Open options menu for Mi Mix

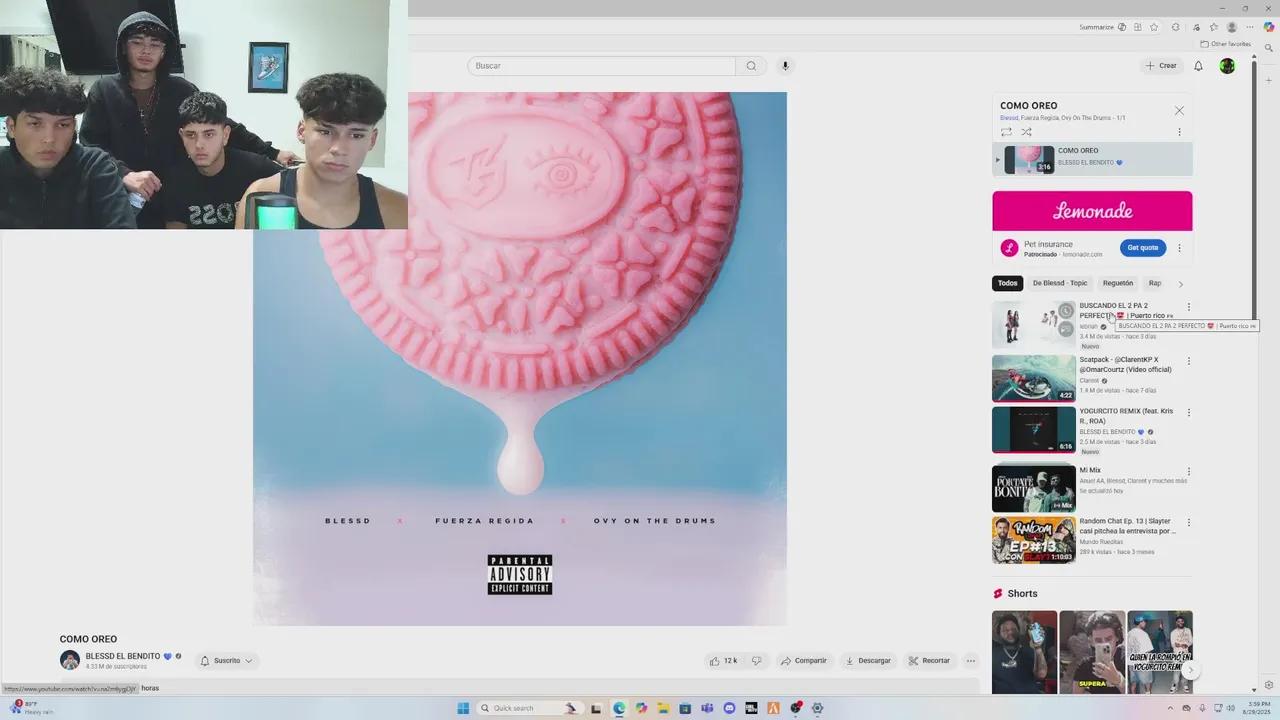pyautogui.click(x=1189, y=471)
